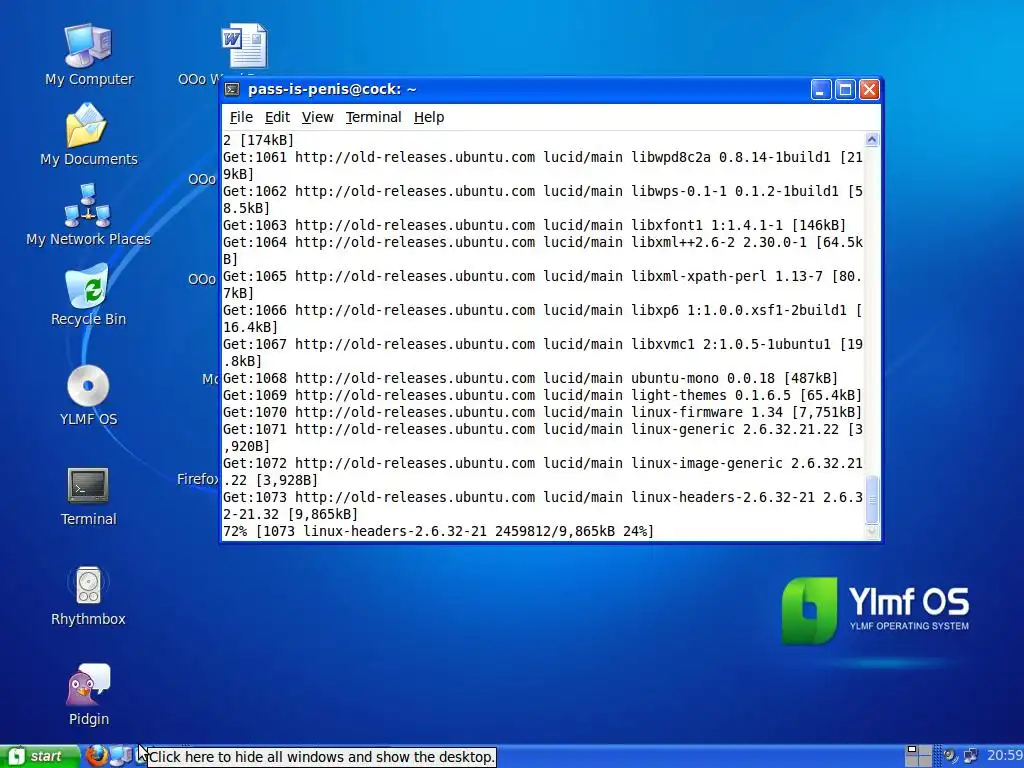
Task: Click the 20:59 clock in the taskbar
Action: (x=1004, y=756)
